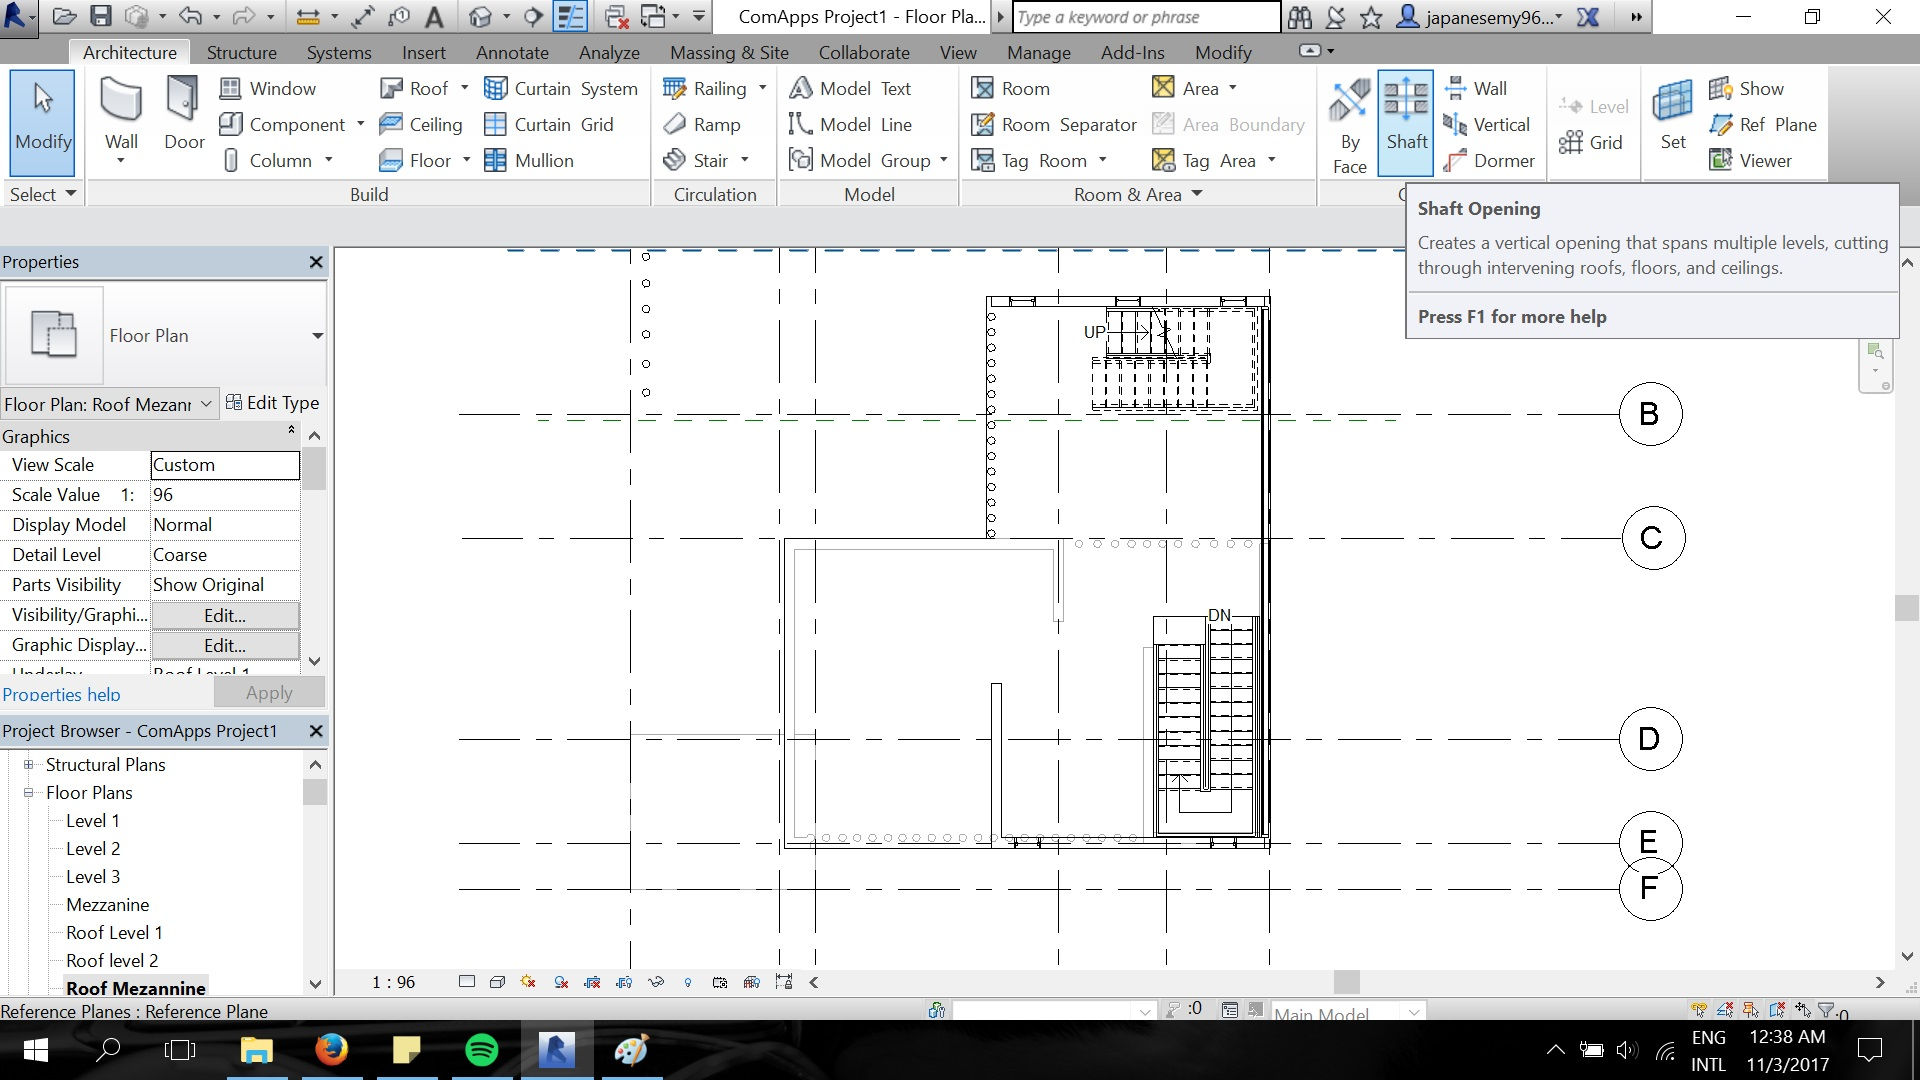Pick the By Face opening tool

tap(1349, 126)
